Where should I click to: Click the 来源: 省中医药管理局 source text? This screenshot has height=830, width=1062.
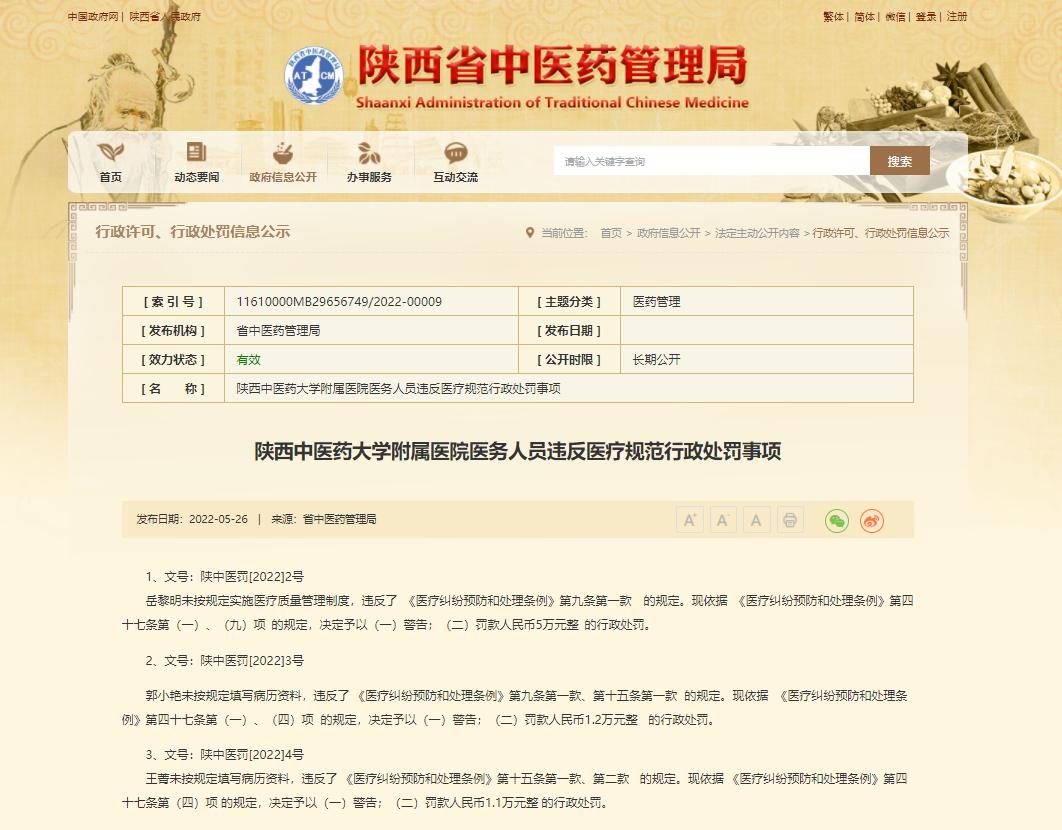(324, 520)
